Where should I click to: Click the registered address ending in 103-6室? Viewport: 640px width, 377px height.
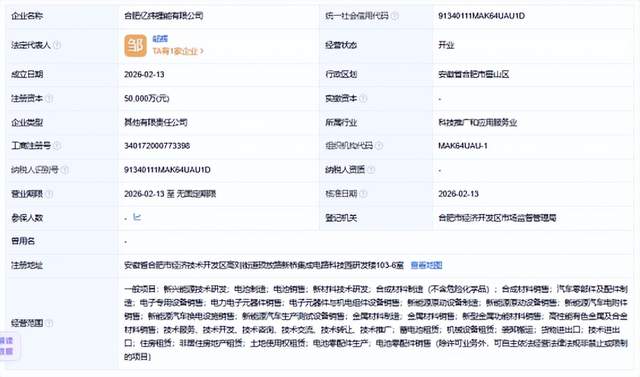[264, 265]
